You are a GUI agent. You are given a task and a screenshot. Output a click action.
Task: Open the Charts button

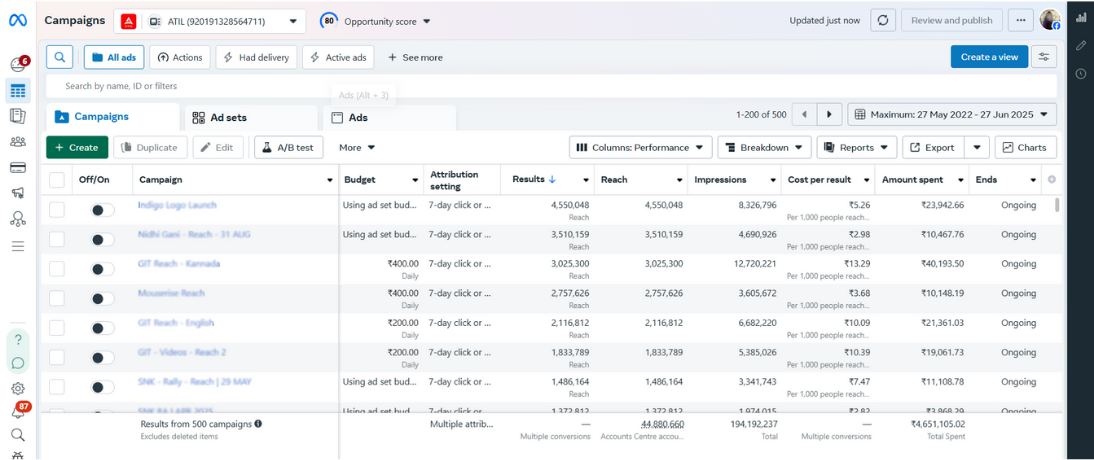click(1025, 147)
